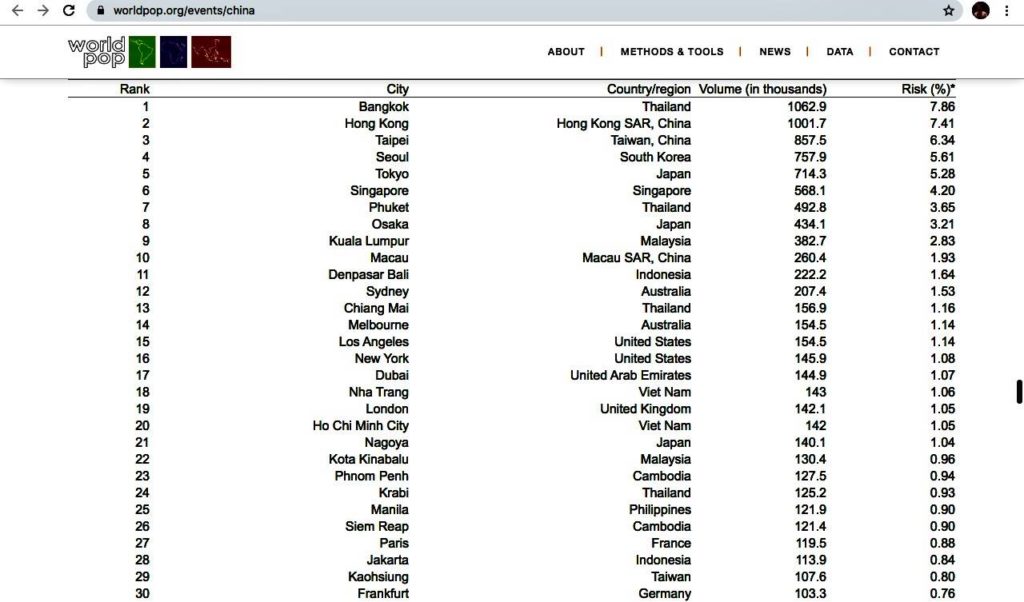Click the Country/region column header
Viewport: 1024px width, 602px height.
(x=648, y=89)
